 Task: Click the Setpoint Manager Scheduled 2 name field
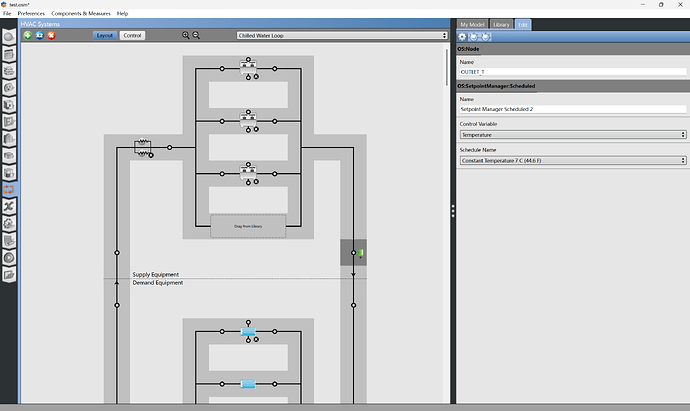point(573,109)
